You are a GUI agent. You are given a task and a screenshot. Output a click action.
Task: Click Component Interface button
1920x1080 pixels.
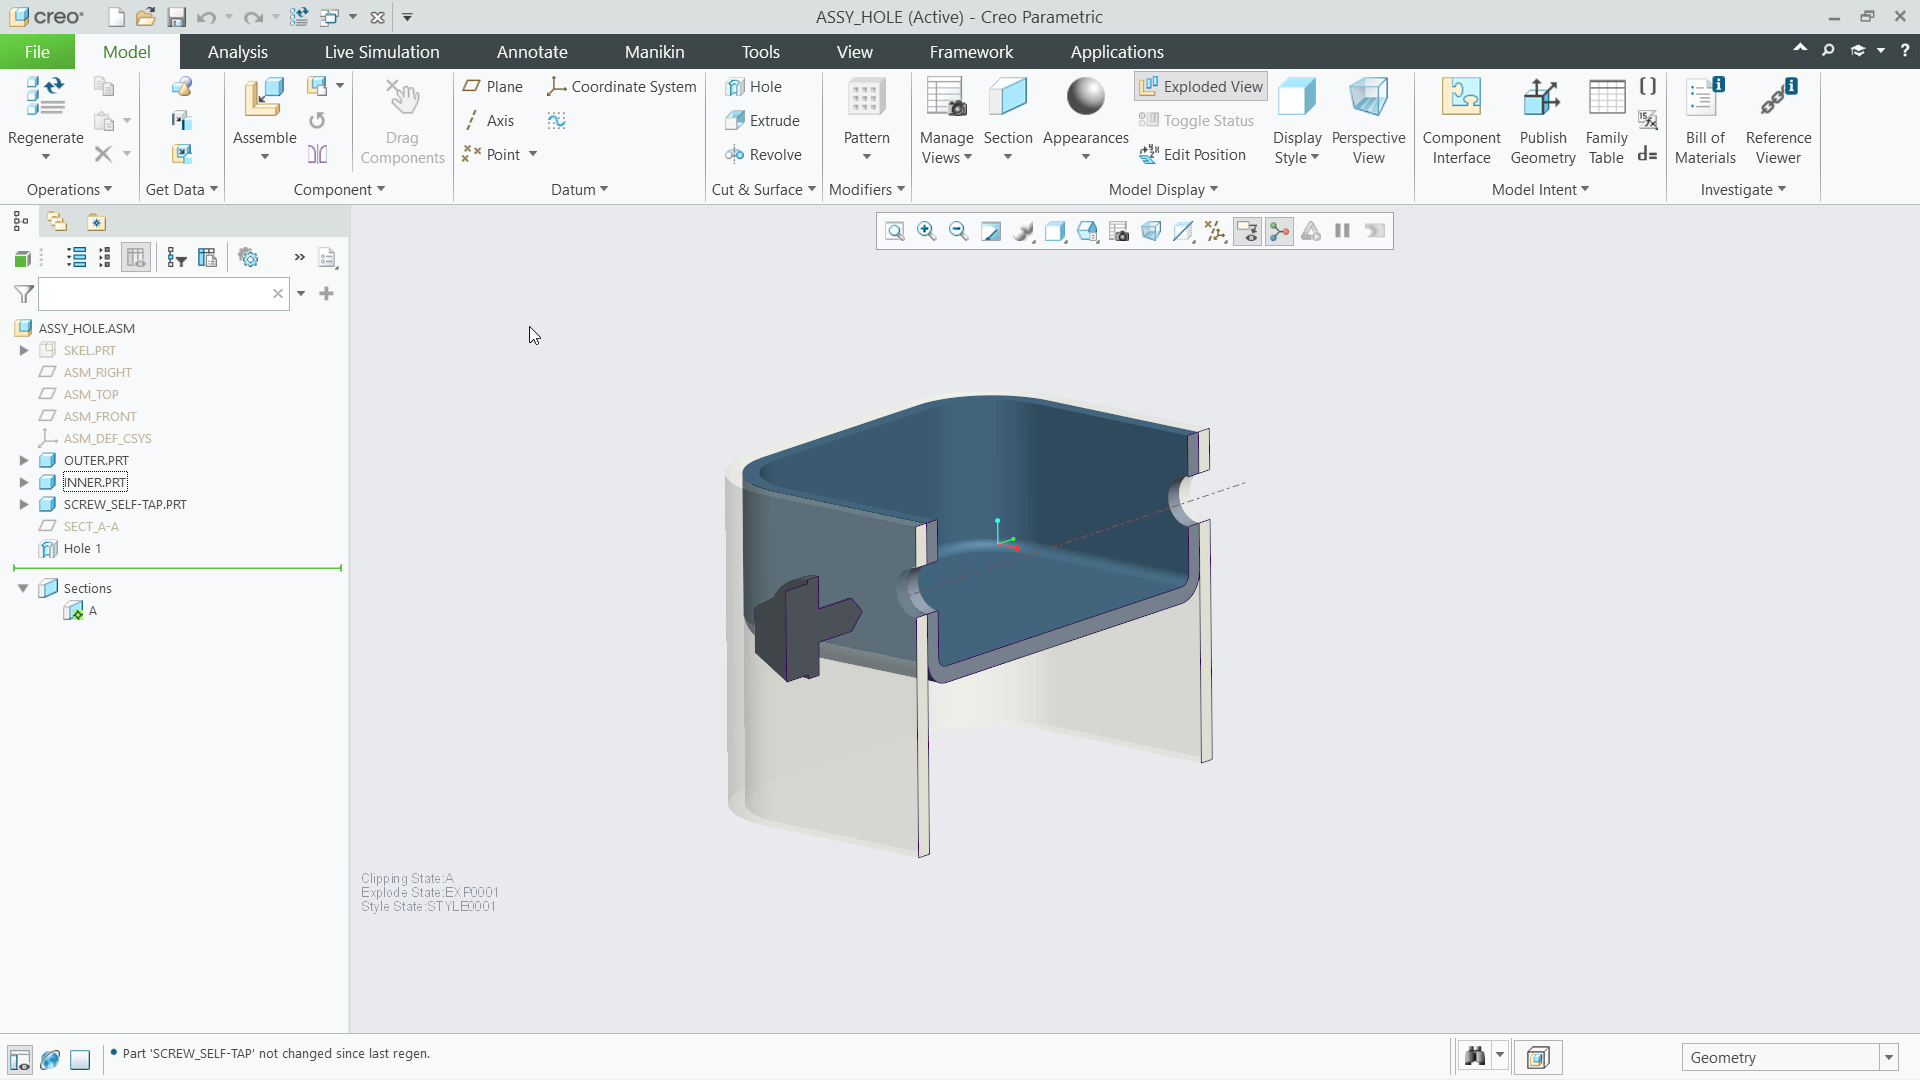(1461, 121)
